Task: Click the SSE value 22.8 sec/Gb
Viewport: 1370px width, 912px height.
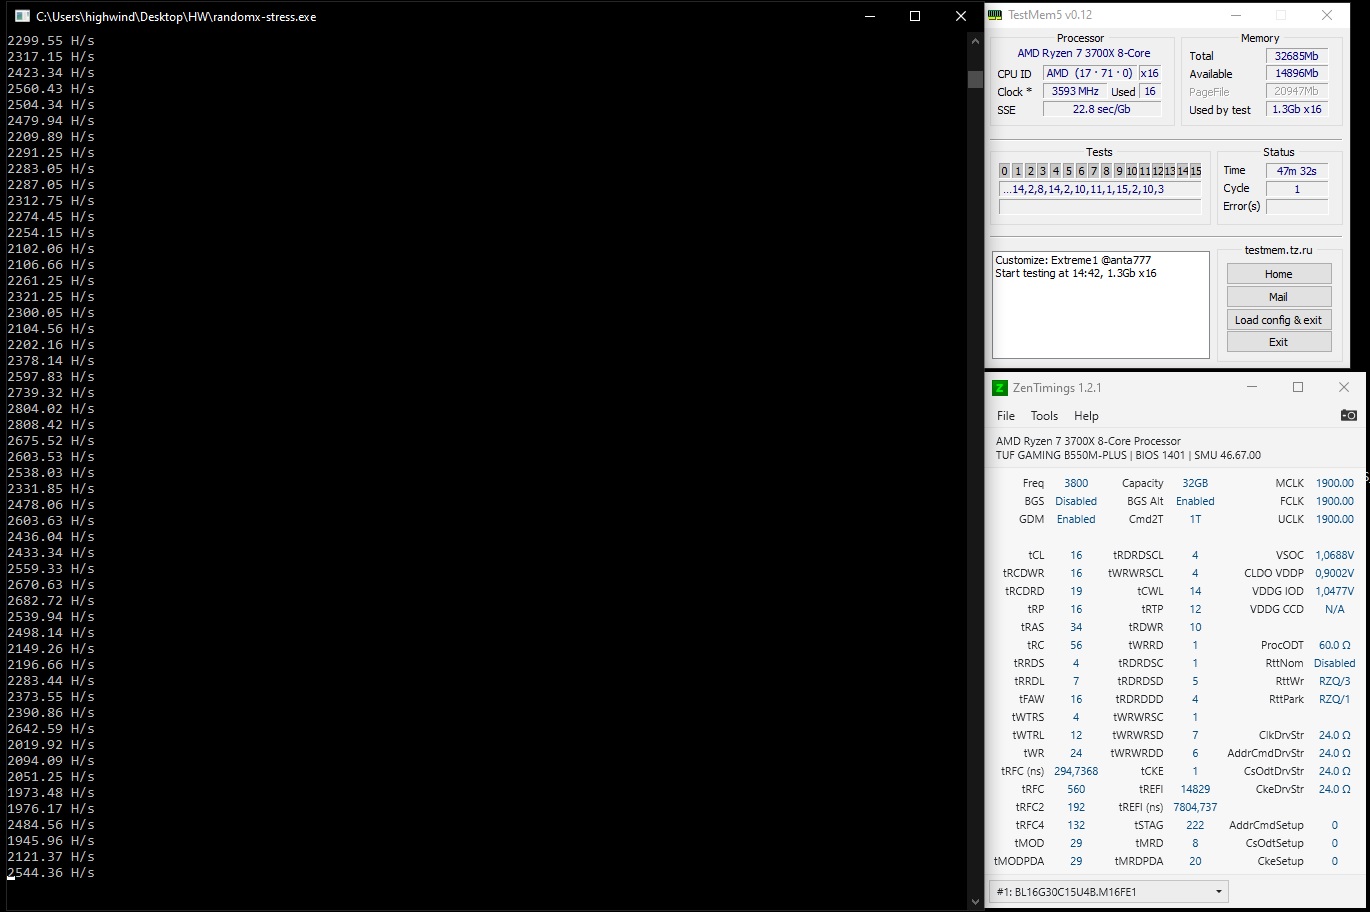Action: (1101, 109)
